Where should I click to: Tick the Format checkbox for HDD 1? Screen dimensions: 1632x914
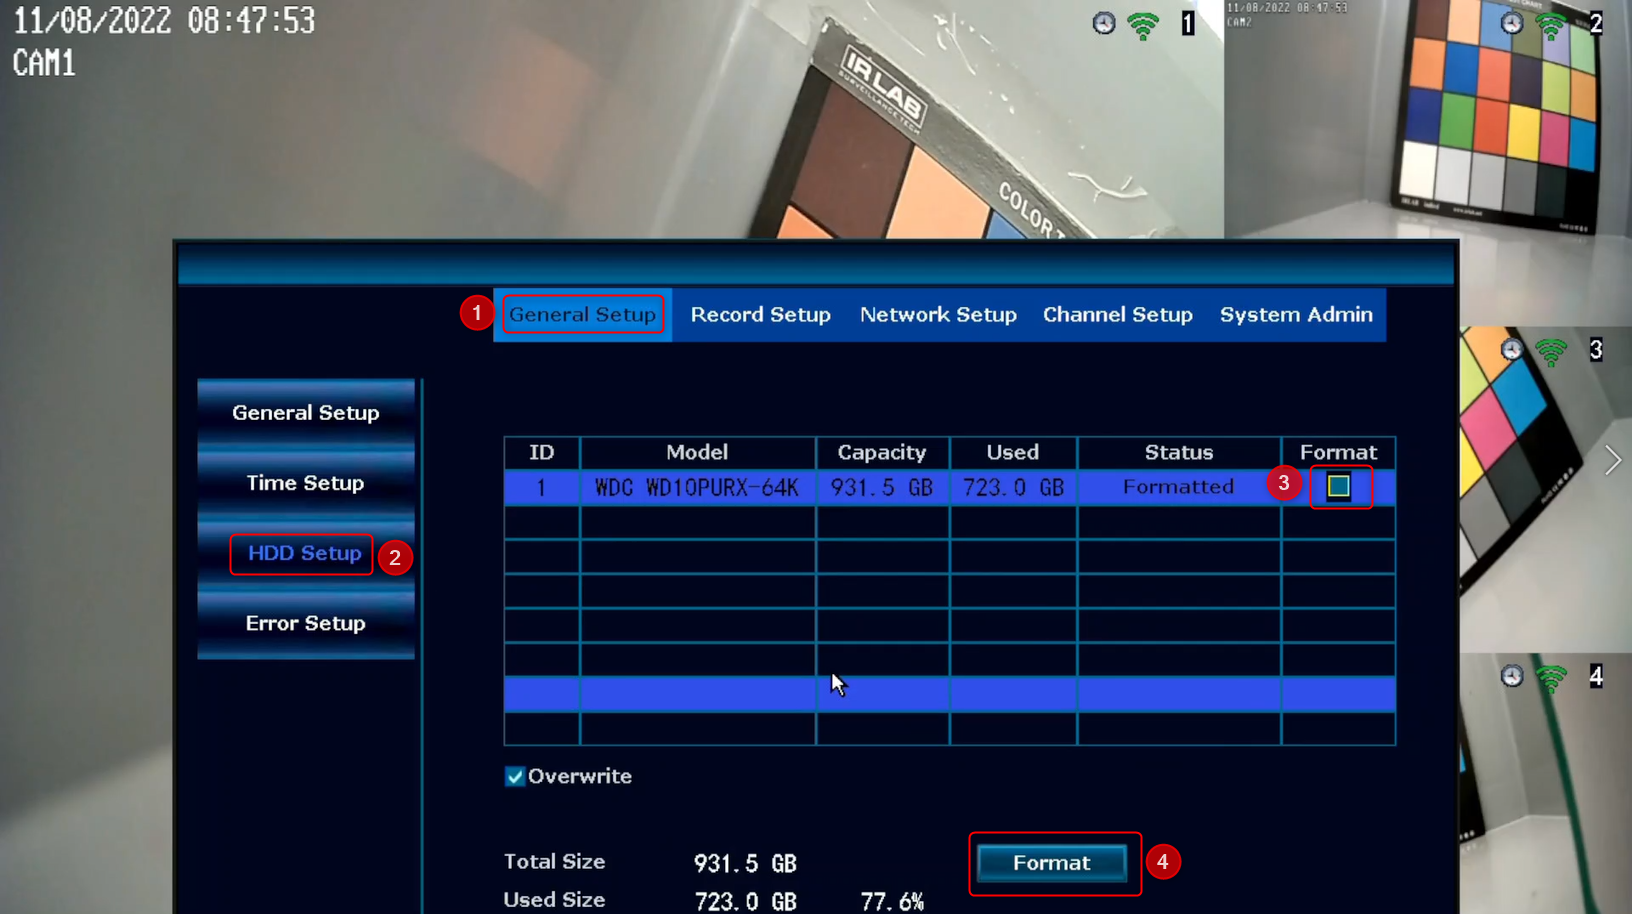(1339, 487)
